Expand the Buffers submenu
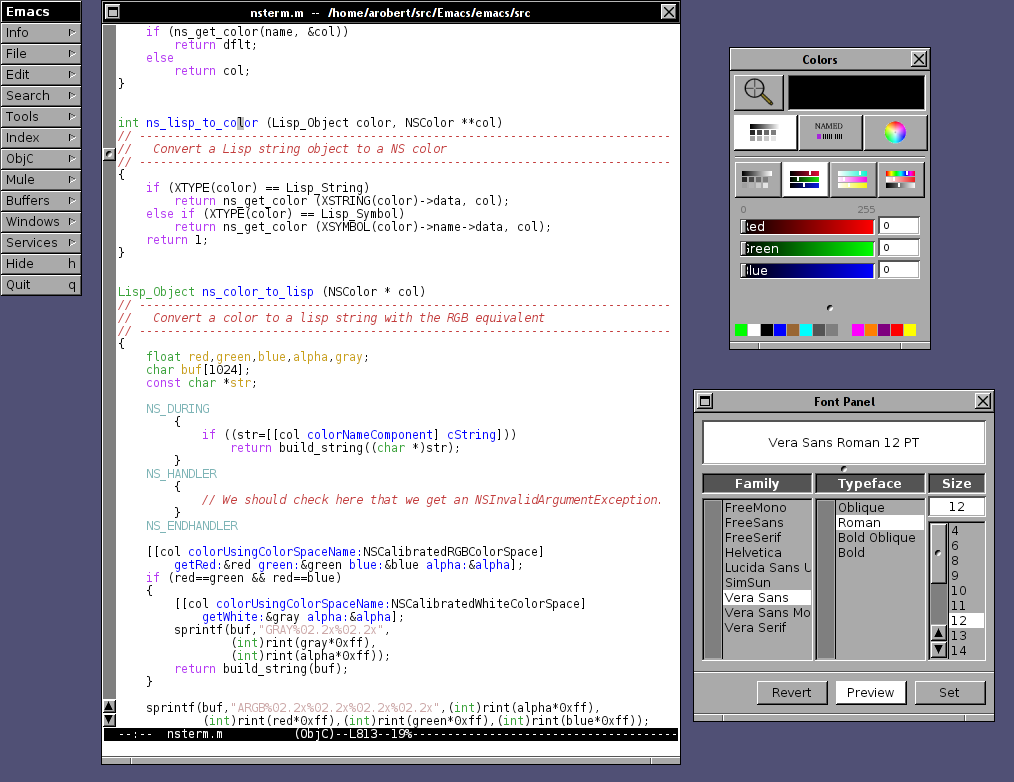The width and height of the screenshot is (1014, 782). coord(40,201)
